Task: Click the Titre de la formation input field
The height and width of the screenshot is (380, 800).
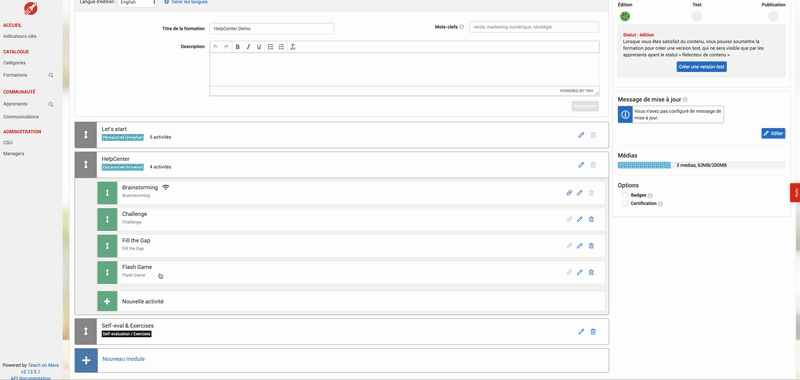Action: click(x=272, y=29)
